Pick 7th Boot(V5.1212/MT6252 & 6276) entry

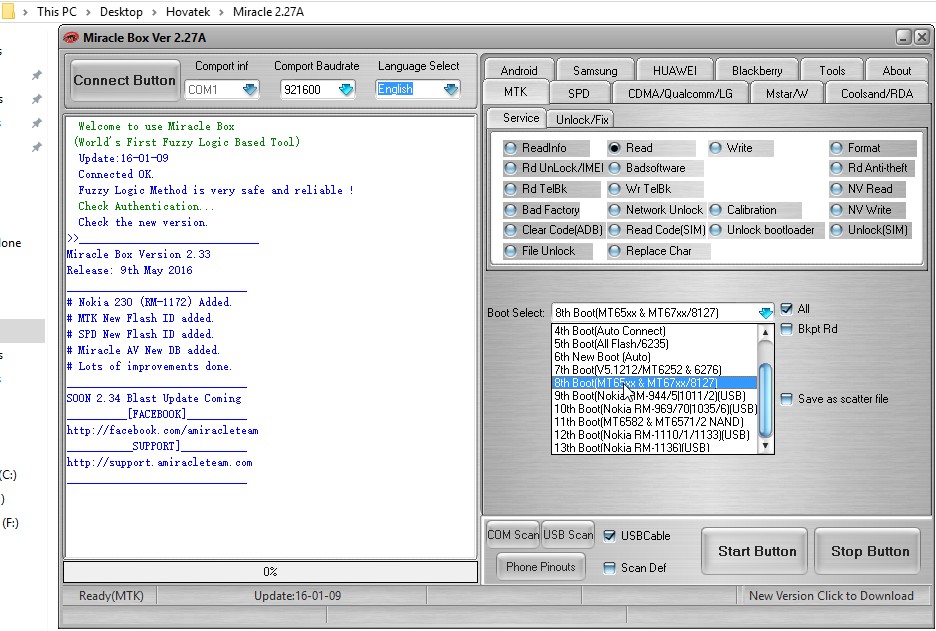click(654, 370)
